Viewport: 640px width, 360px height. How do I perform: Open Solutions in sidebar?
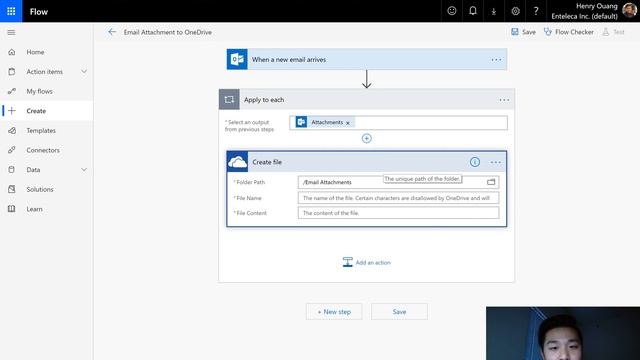point(47,189)
